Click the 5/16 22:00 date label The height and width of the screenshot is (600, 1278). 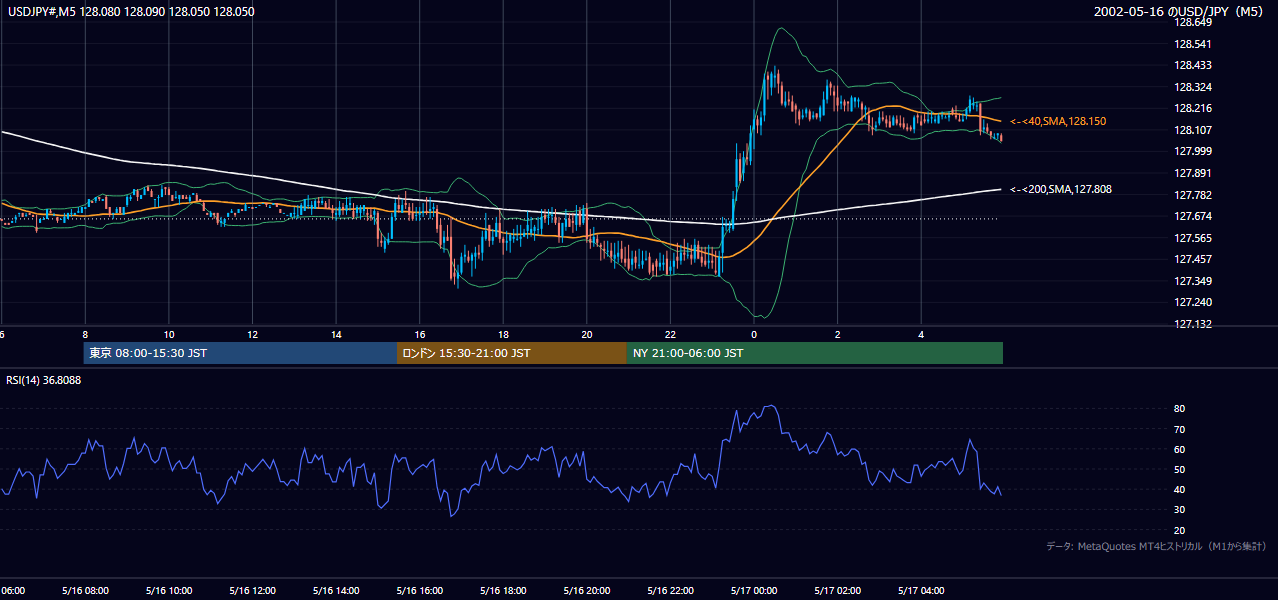(671, 591)
